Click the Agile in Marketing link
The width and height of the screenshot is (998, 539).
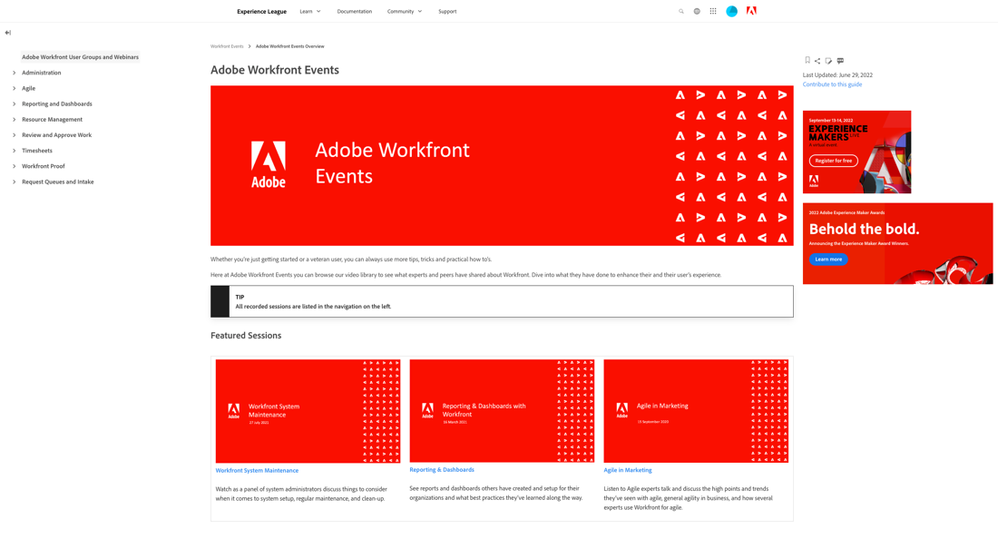(627, 470)
